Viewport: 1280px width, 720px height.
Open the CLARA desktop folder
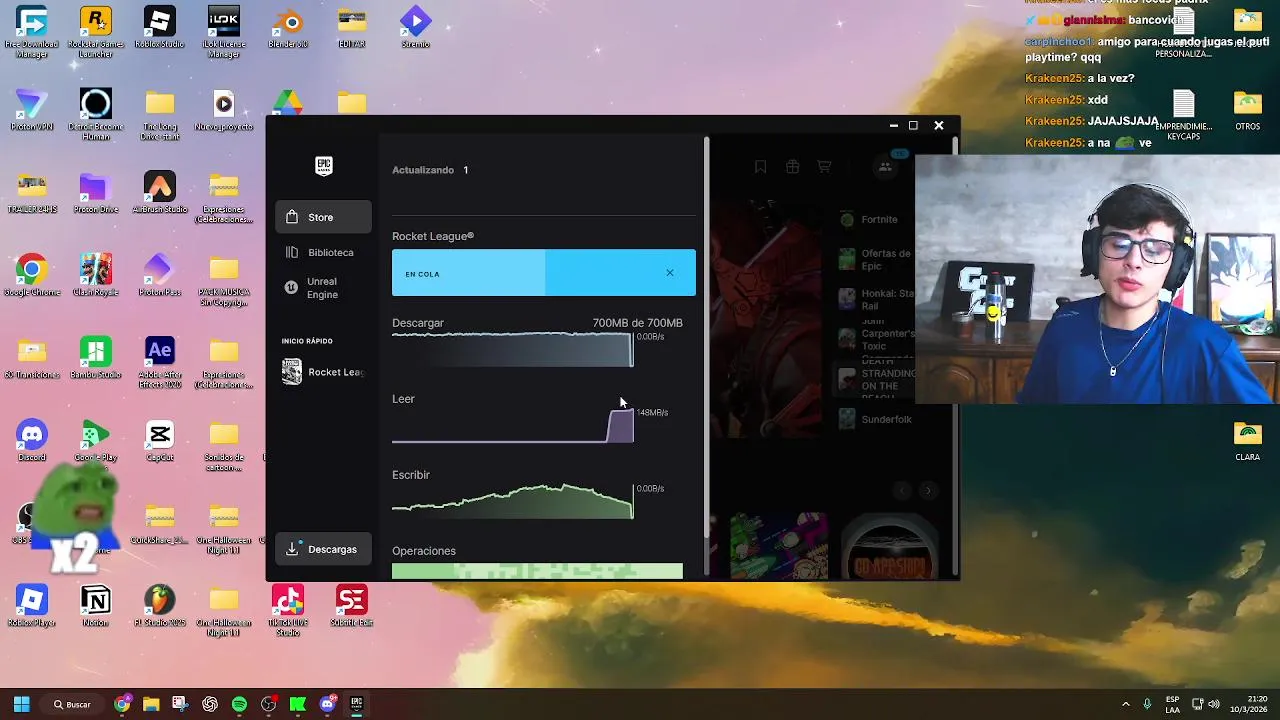[1248, 440]
